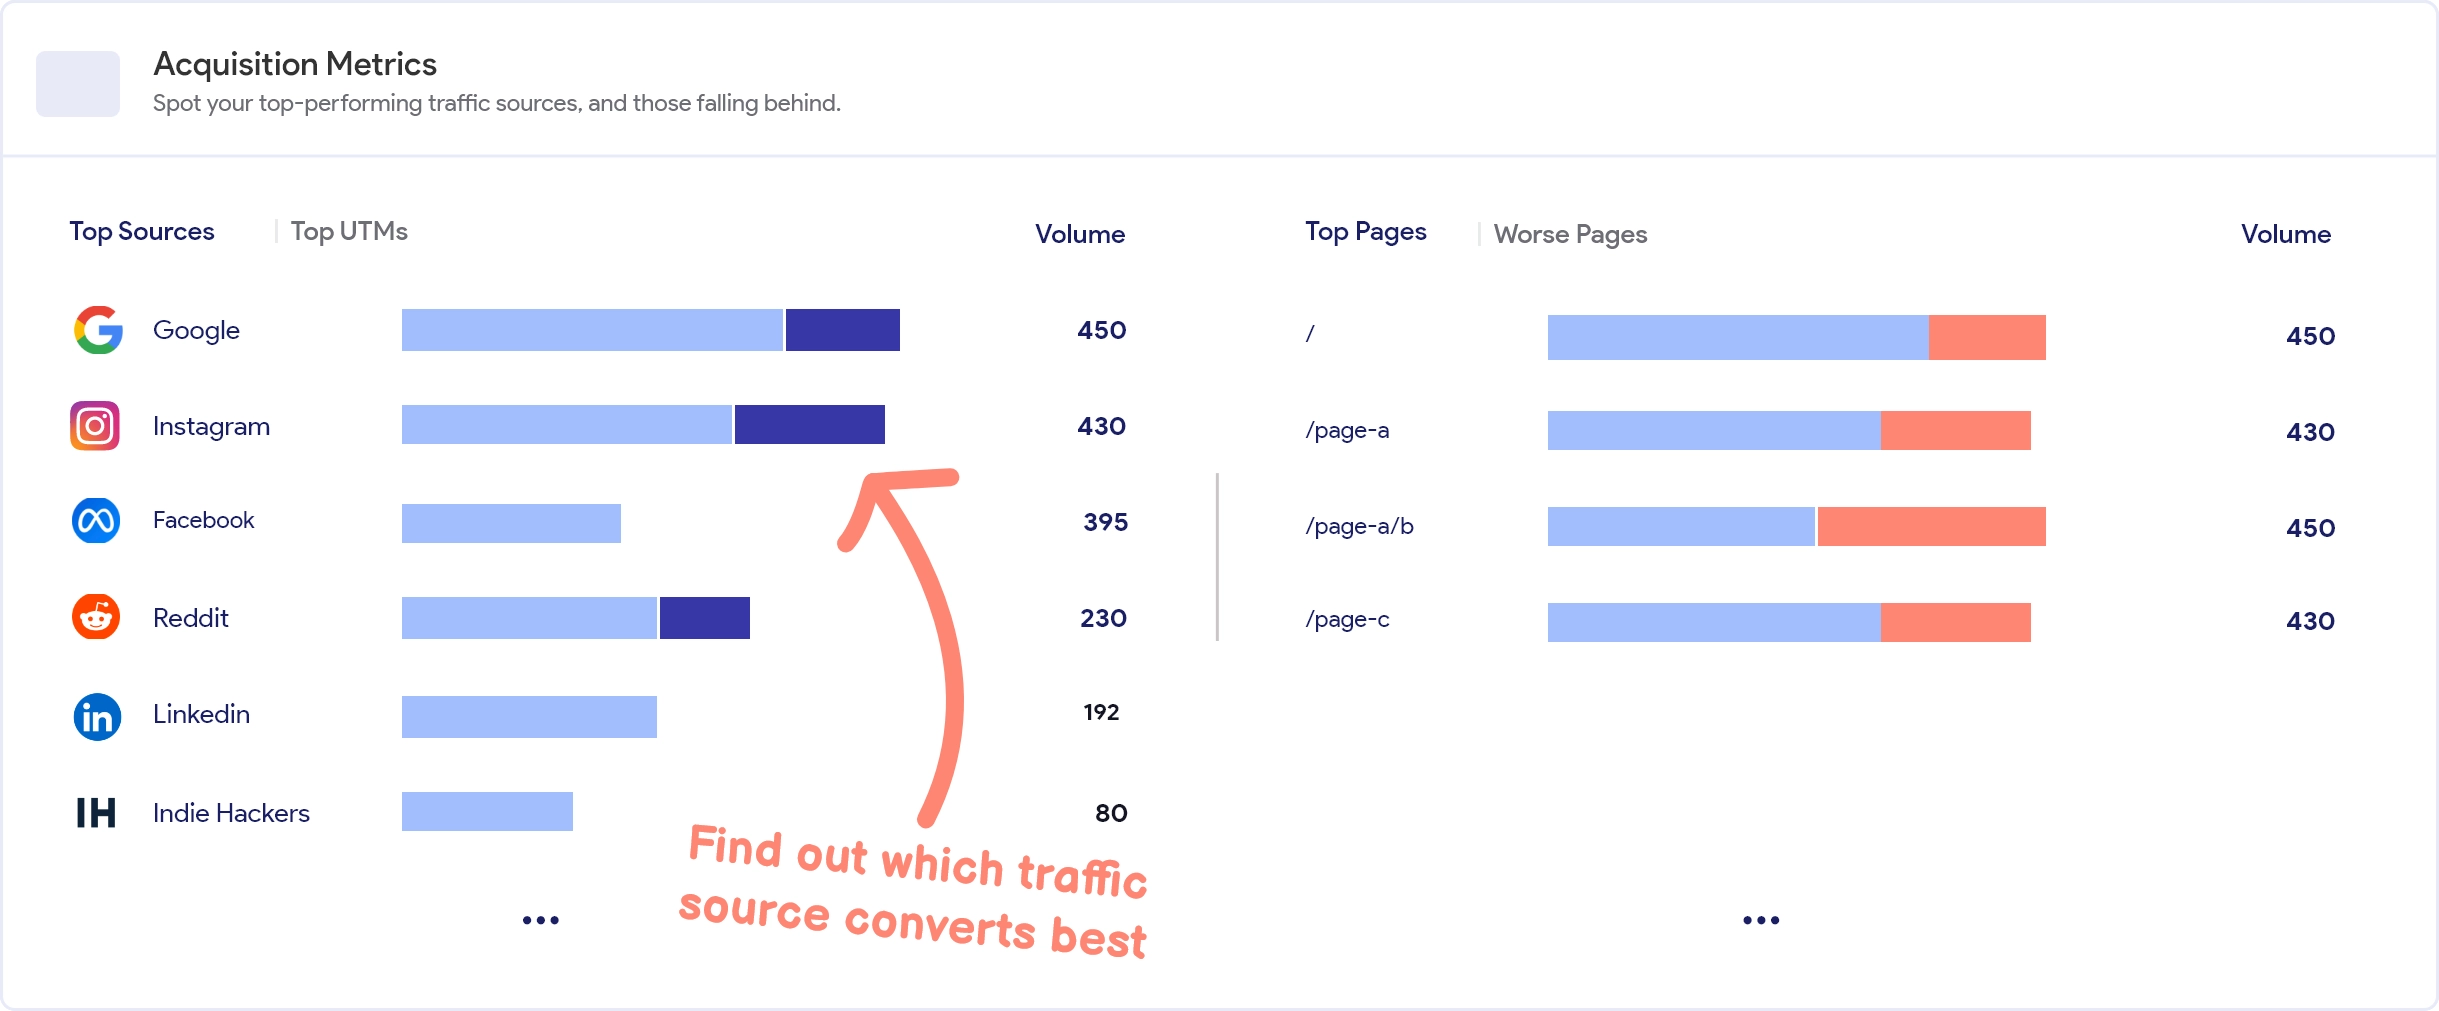Click Instagram's volume value 430

tap(1102, 425)
